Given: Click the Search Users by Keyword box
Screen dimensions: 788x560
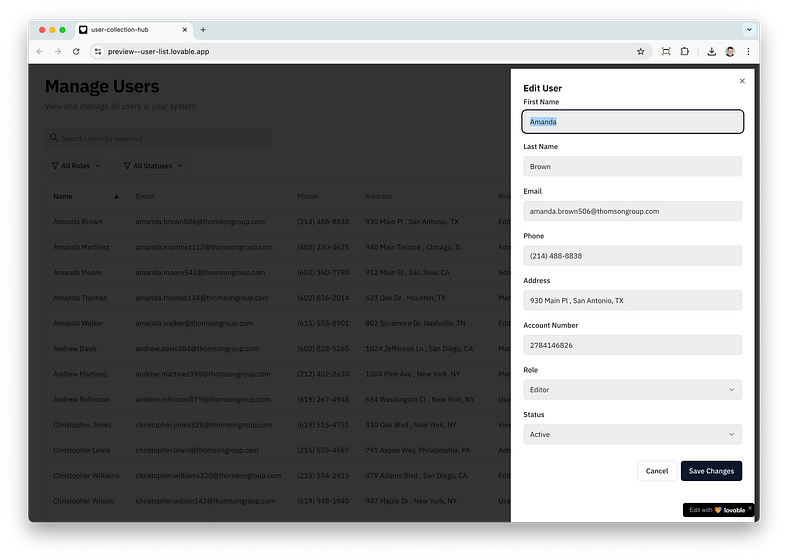Looking at the screenshot, I should [158, 138].
